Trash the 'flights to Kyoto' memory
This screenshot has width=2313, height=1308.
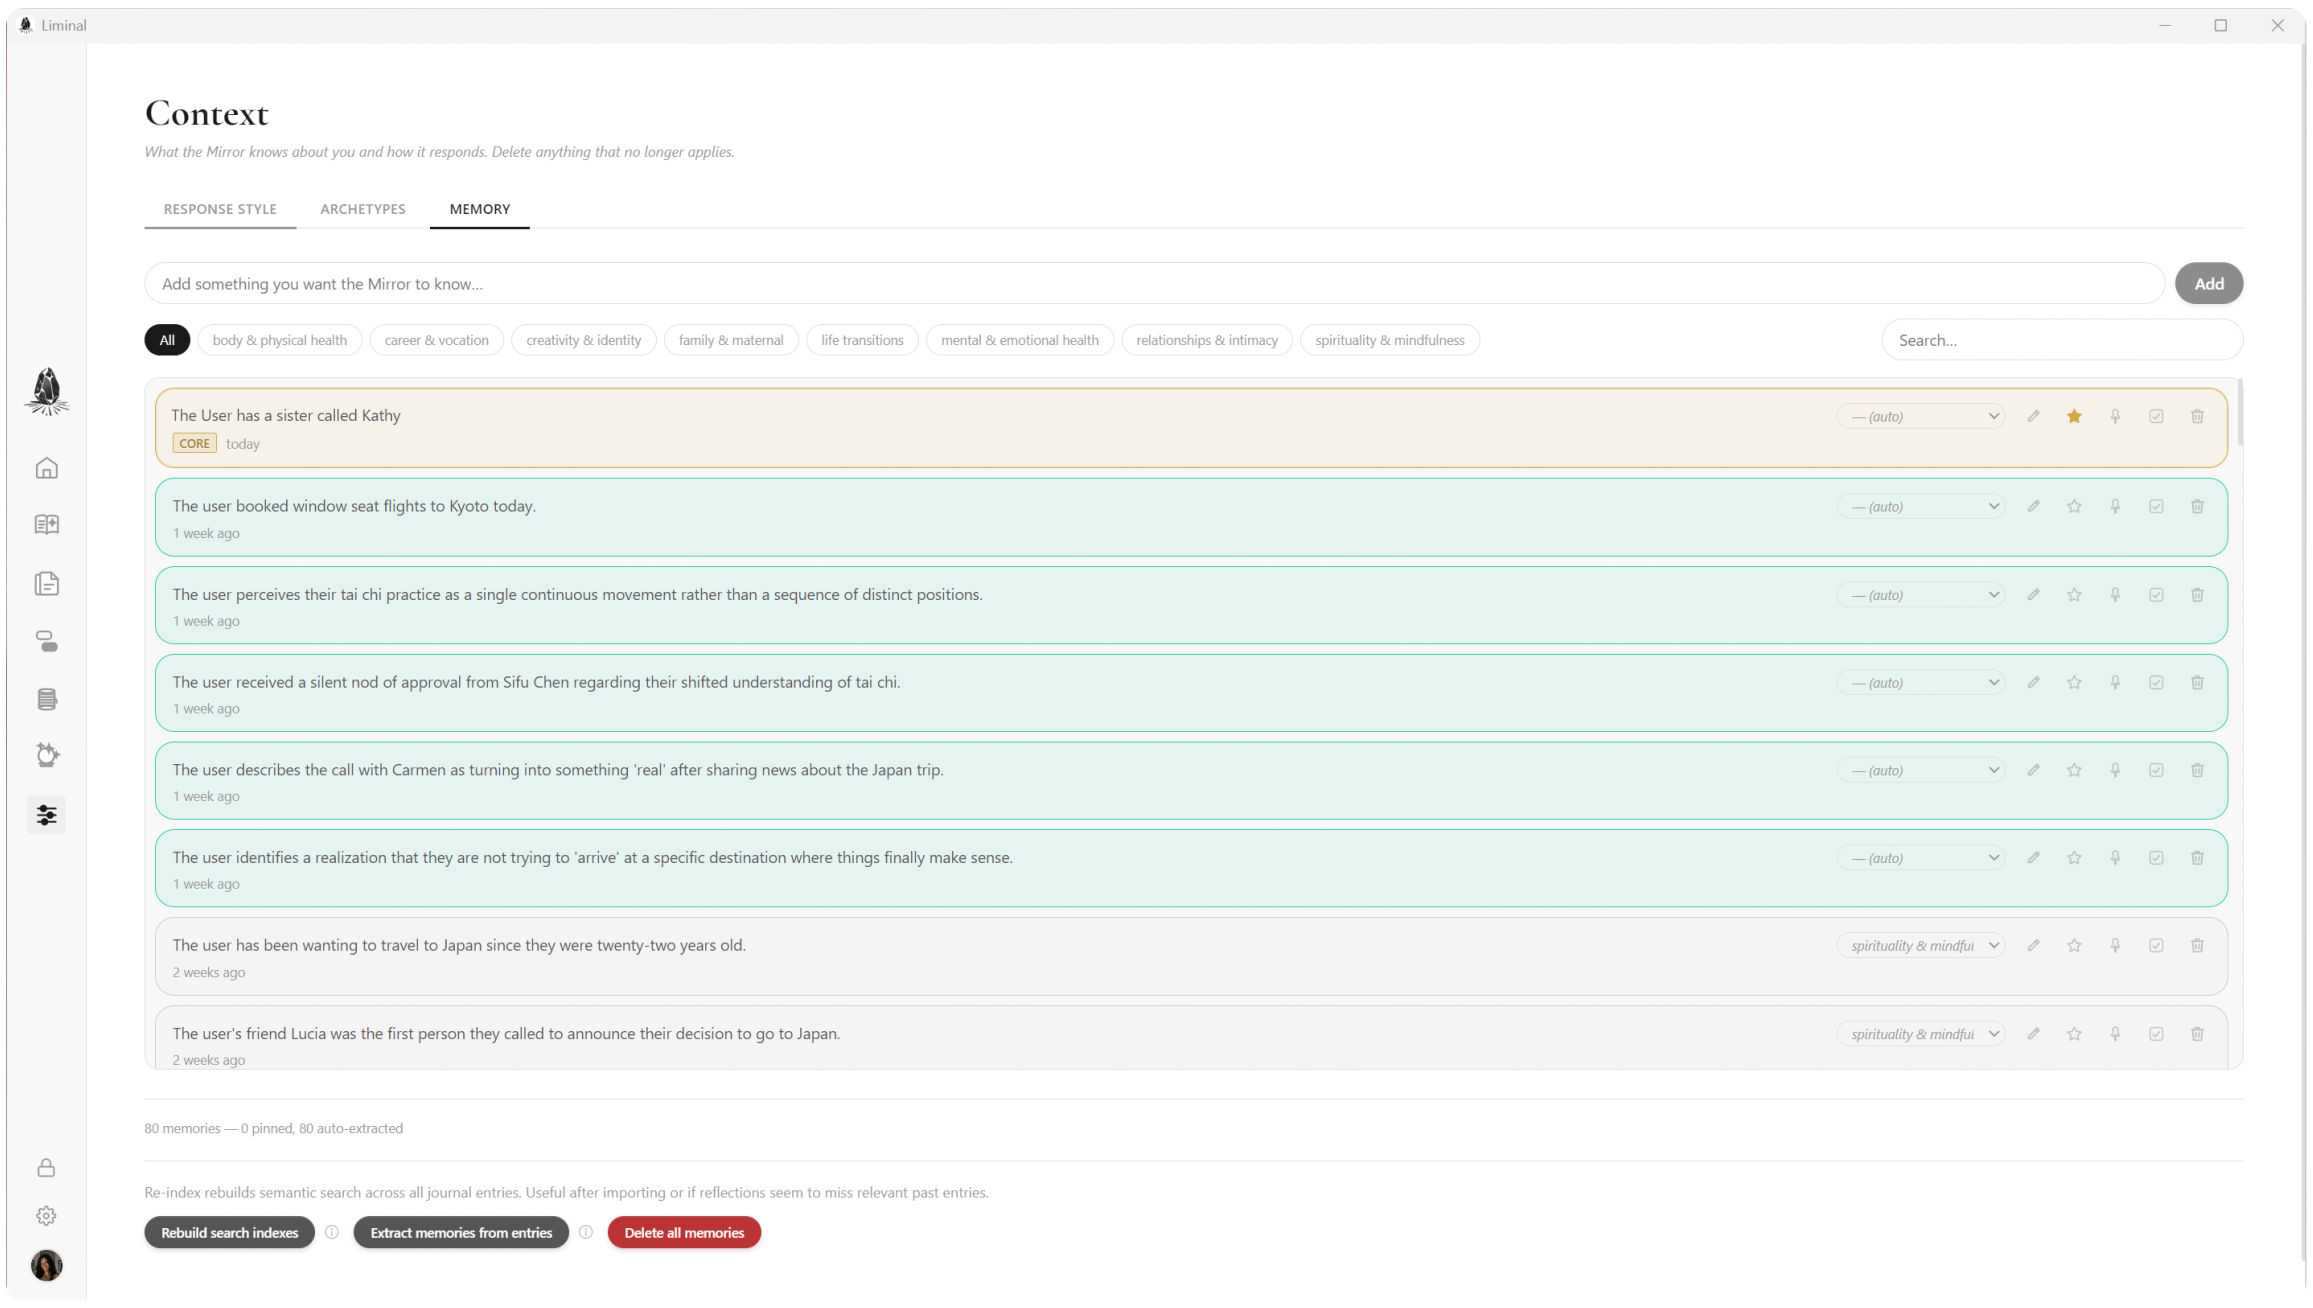pos(2197,506)
